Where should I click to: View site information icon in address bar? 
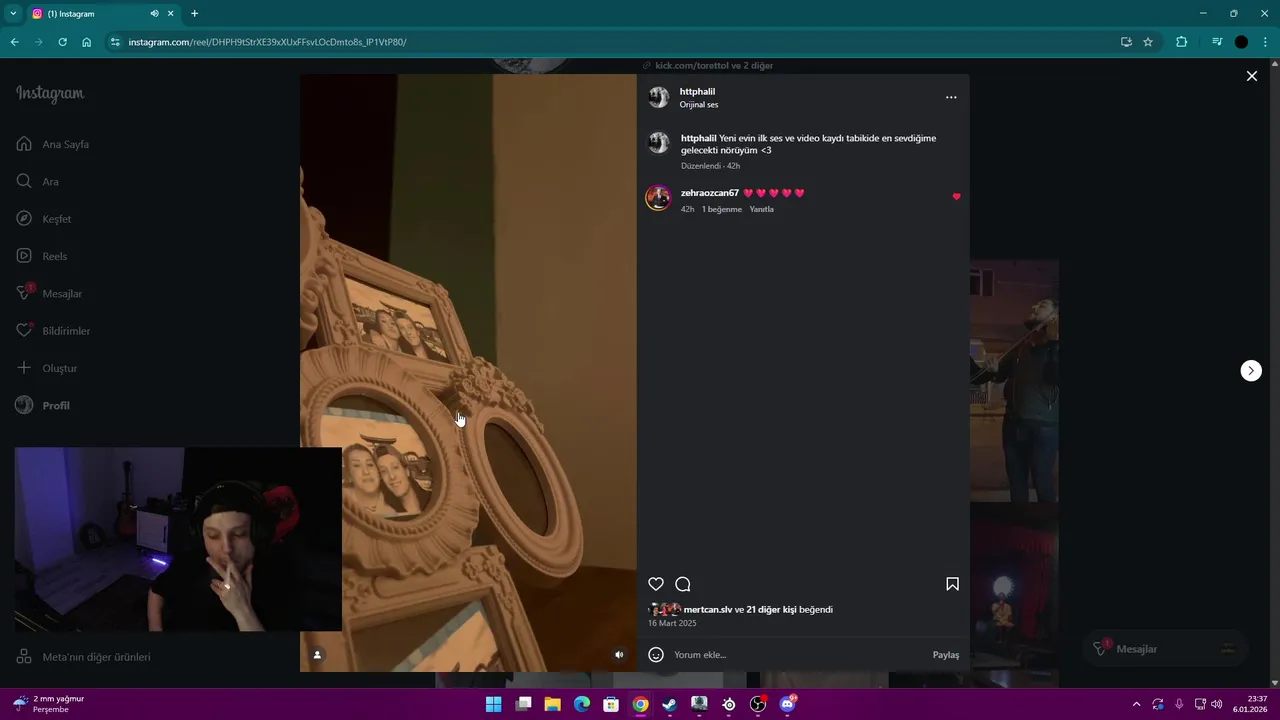[115, 42]
